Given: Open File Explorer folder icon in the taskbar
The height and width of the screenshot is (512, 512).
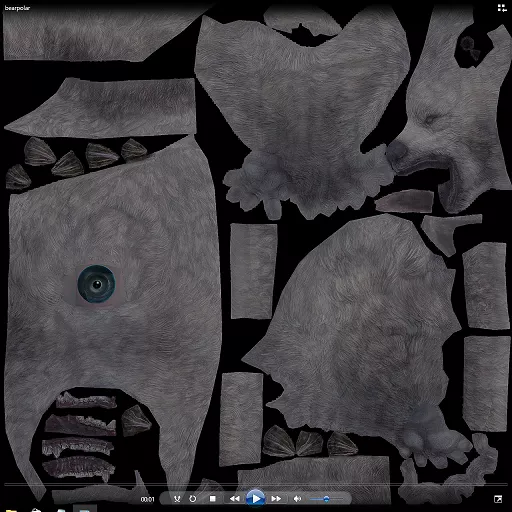Looking at the screenshot, I should [x=11, y=510].
